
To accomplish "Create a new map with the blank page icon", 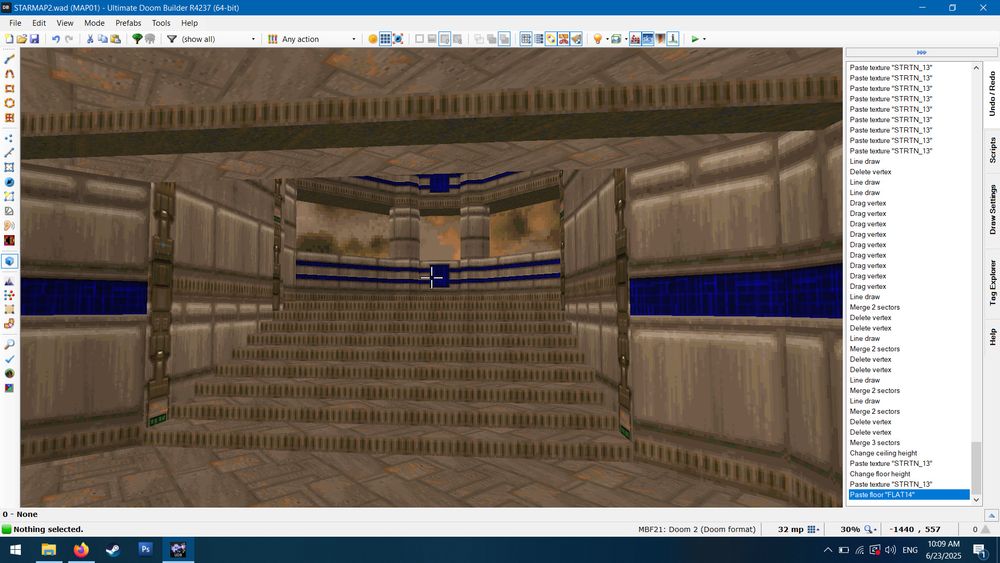I will click(x=9, y=39).
